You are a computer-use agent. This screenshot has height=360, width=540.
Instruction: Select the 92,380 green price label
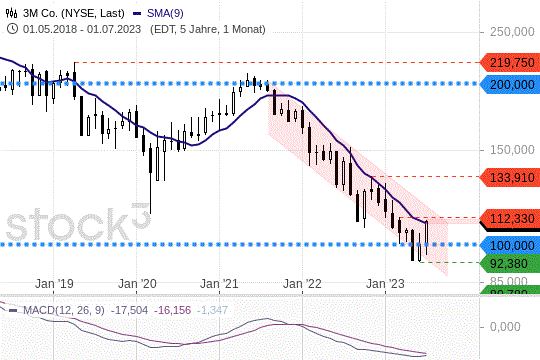510,264
